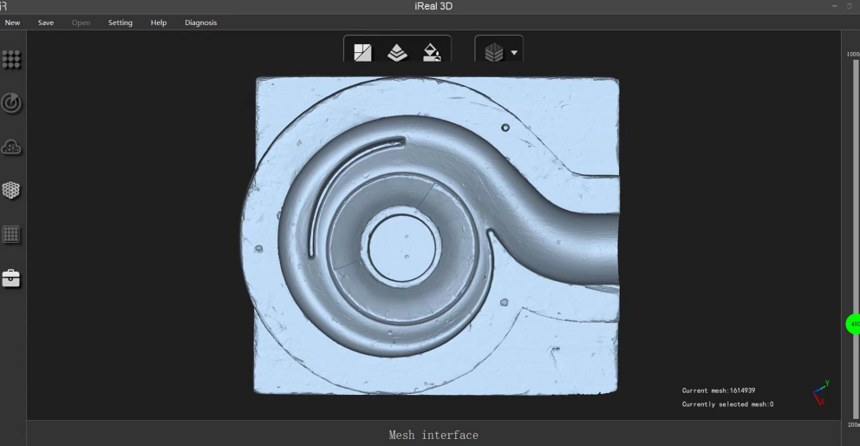Open the toolbox briefcase icon in sidebar
The height and width of the screenshot is (446, 860).
click(x=11, y=278)
